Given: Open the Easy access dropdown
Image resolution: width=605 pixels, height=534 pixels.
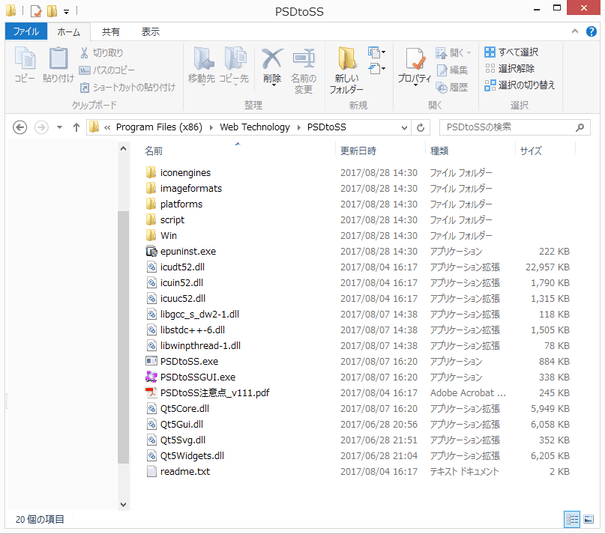Looking at the screenshot, I should pos(377,69).
